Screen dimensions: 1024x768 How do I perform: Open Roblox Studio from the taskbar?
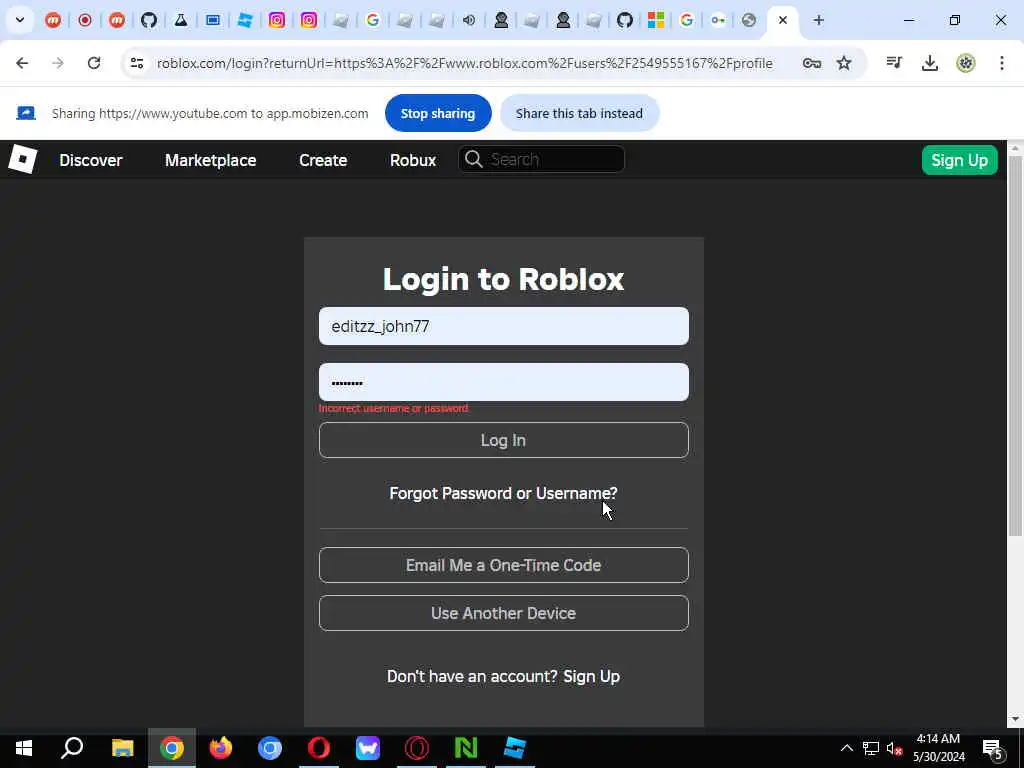pyautogui.click(x=515, y=748)
